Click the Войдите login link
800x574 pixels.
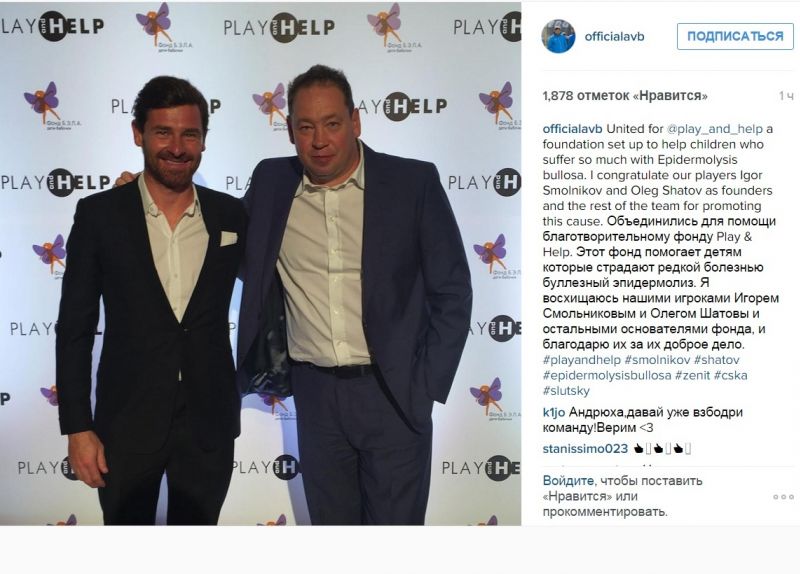(x=568, y=481)
